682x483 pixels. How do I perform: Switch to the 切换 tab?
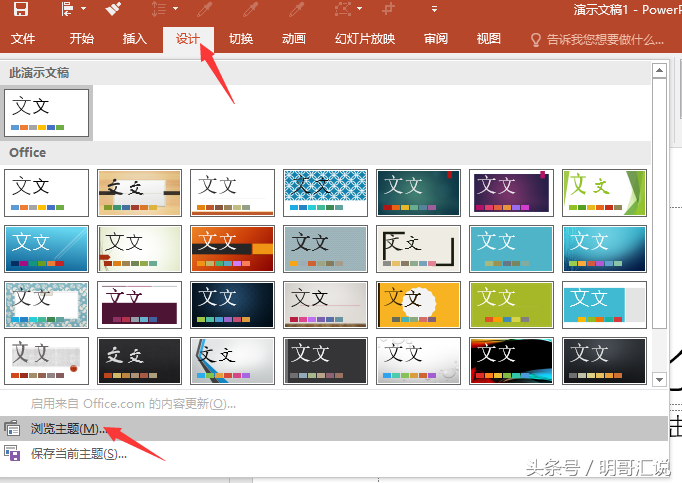tap(241, 39)
